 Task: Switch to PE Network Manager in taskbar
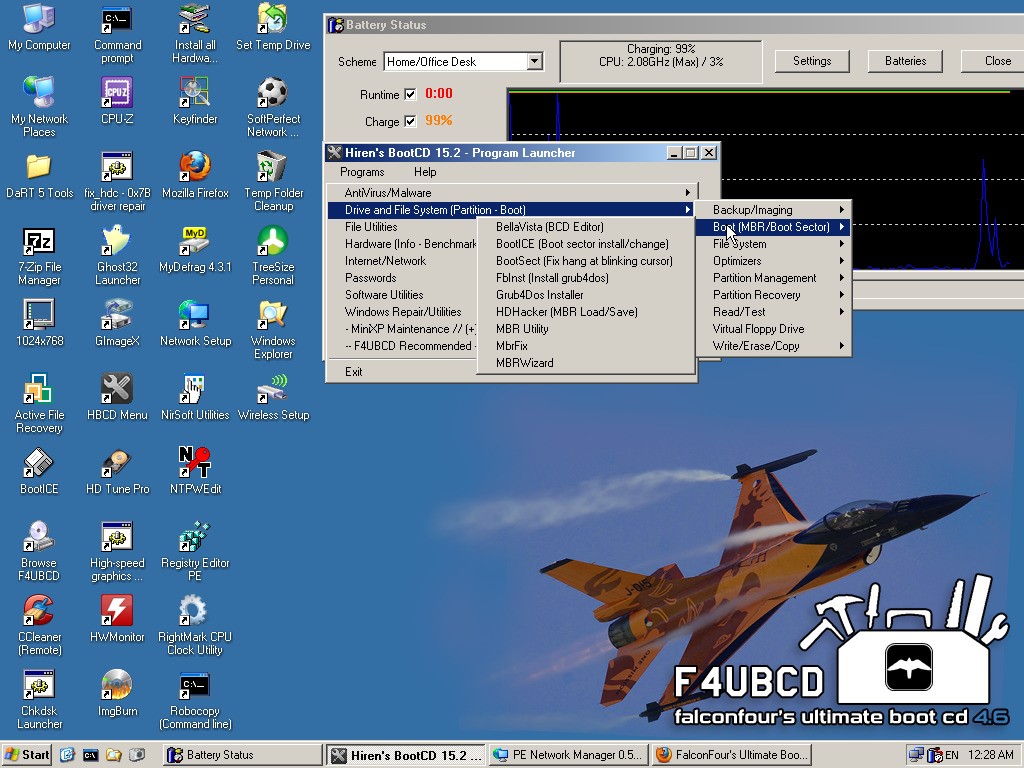point(567,755)
